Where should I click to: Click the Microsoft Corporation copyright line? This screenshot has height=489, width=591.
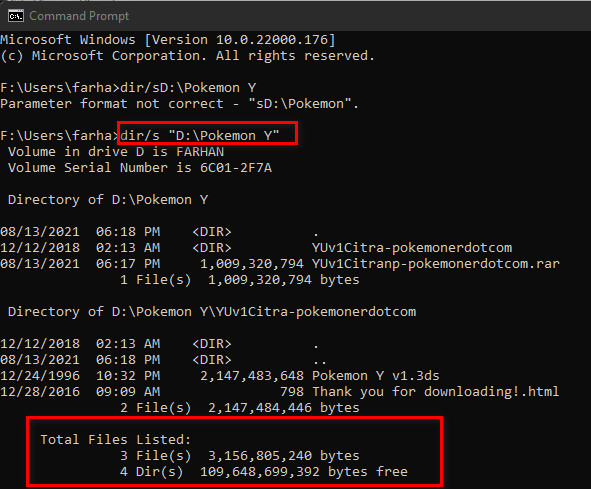tap(187, 56)
